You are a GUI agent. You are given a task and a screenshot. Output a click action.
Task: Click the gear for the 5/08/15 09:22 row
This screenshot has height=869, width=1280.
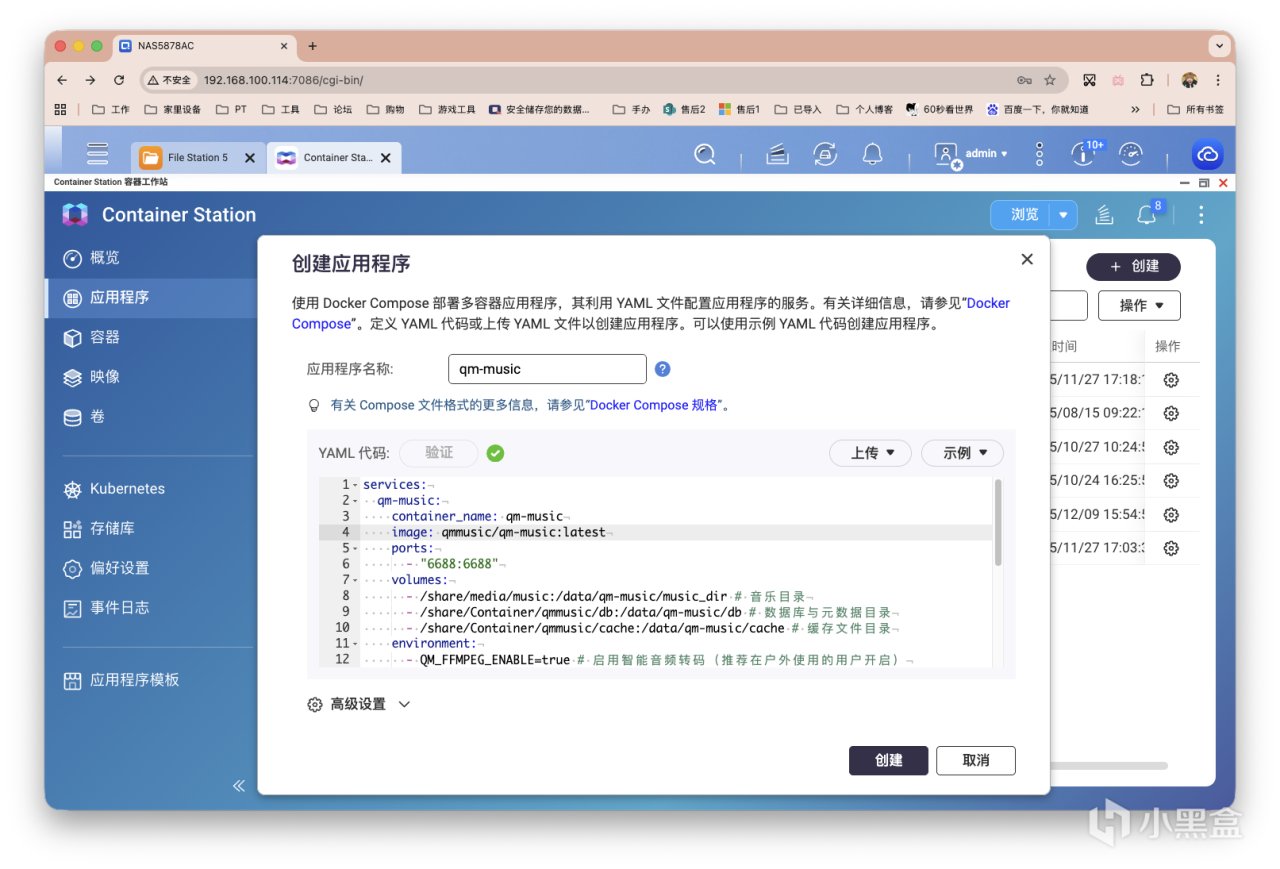click(x=1171, y=413)
